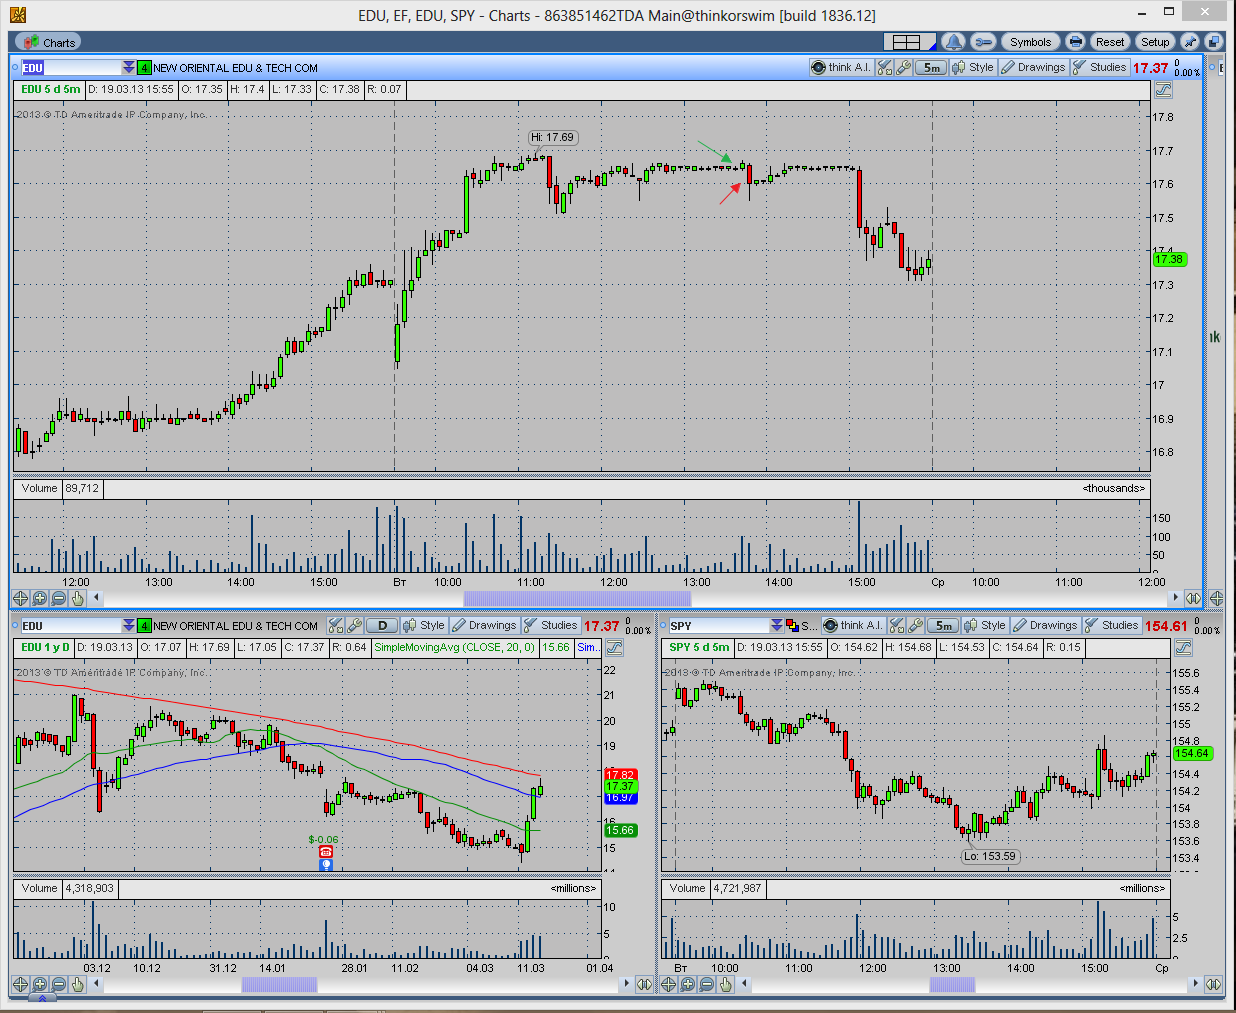
Task: Click red phone earnings marker on daily chart
Action: (326, 852)
